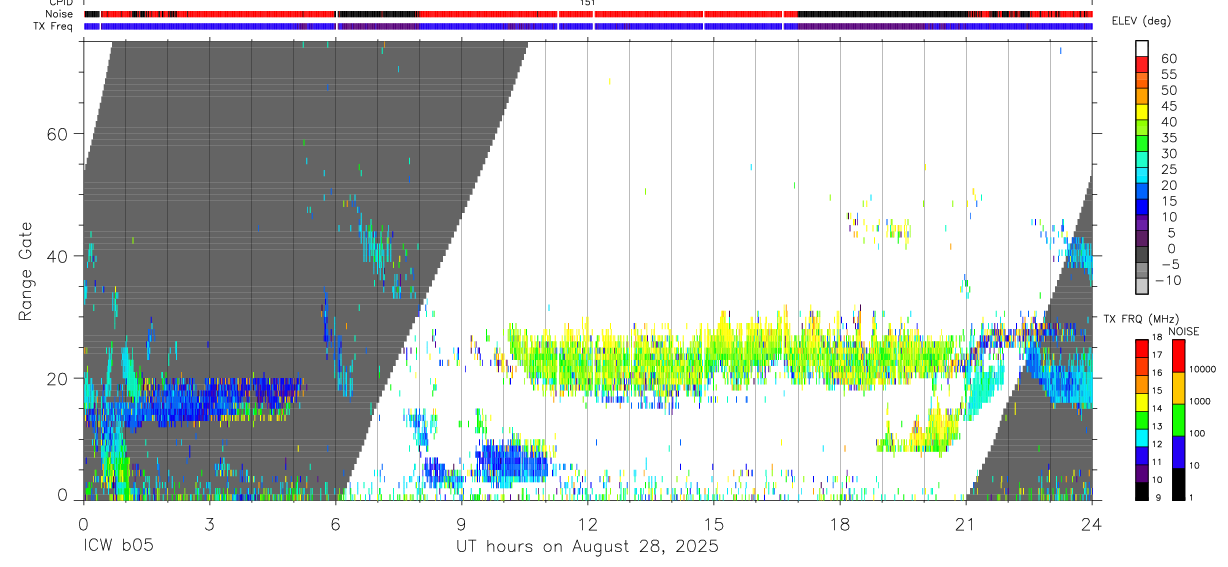This screenshot has width=1228, height=567.
Task: Click the 60 label on ELEV scale
Action: pyautogui.click(x=1168, y=58)
